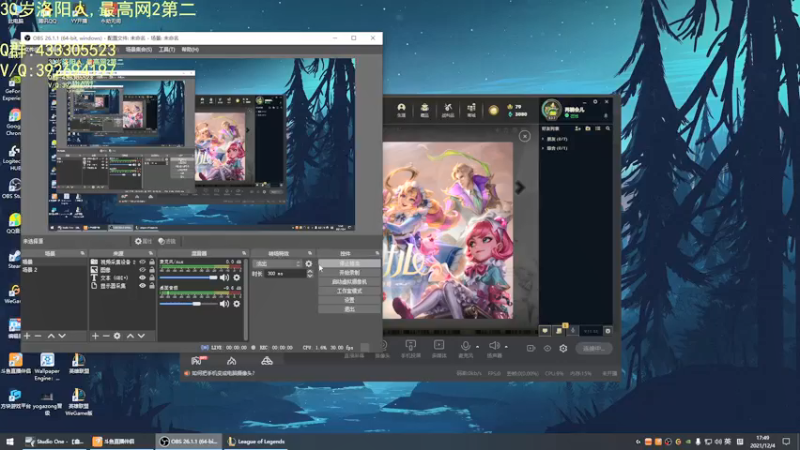Show the next poster with the right arrow
Image resolution: width=800 pixels, height=450 pixels.
point(519,187)
